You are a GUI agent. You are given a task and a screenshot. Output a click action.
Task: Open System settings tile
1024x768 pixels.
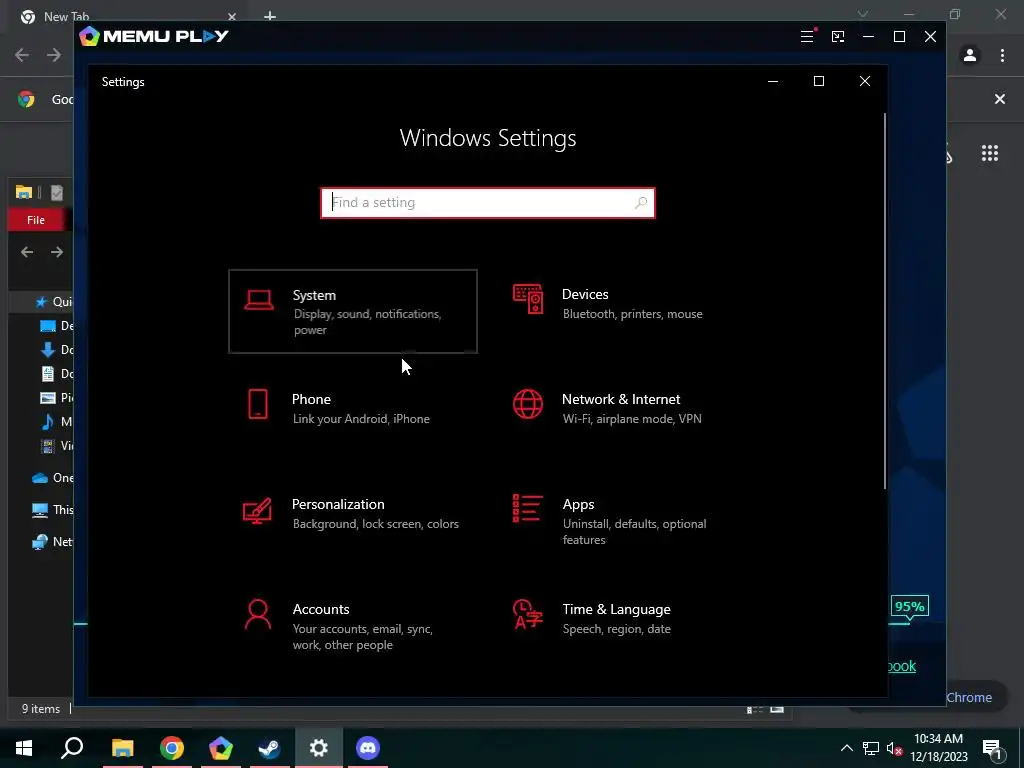click(353, 312)
